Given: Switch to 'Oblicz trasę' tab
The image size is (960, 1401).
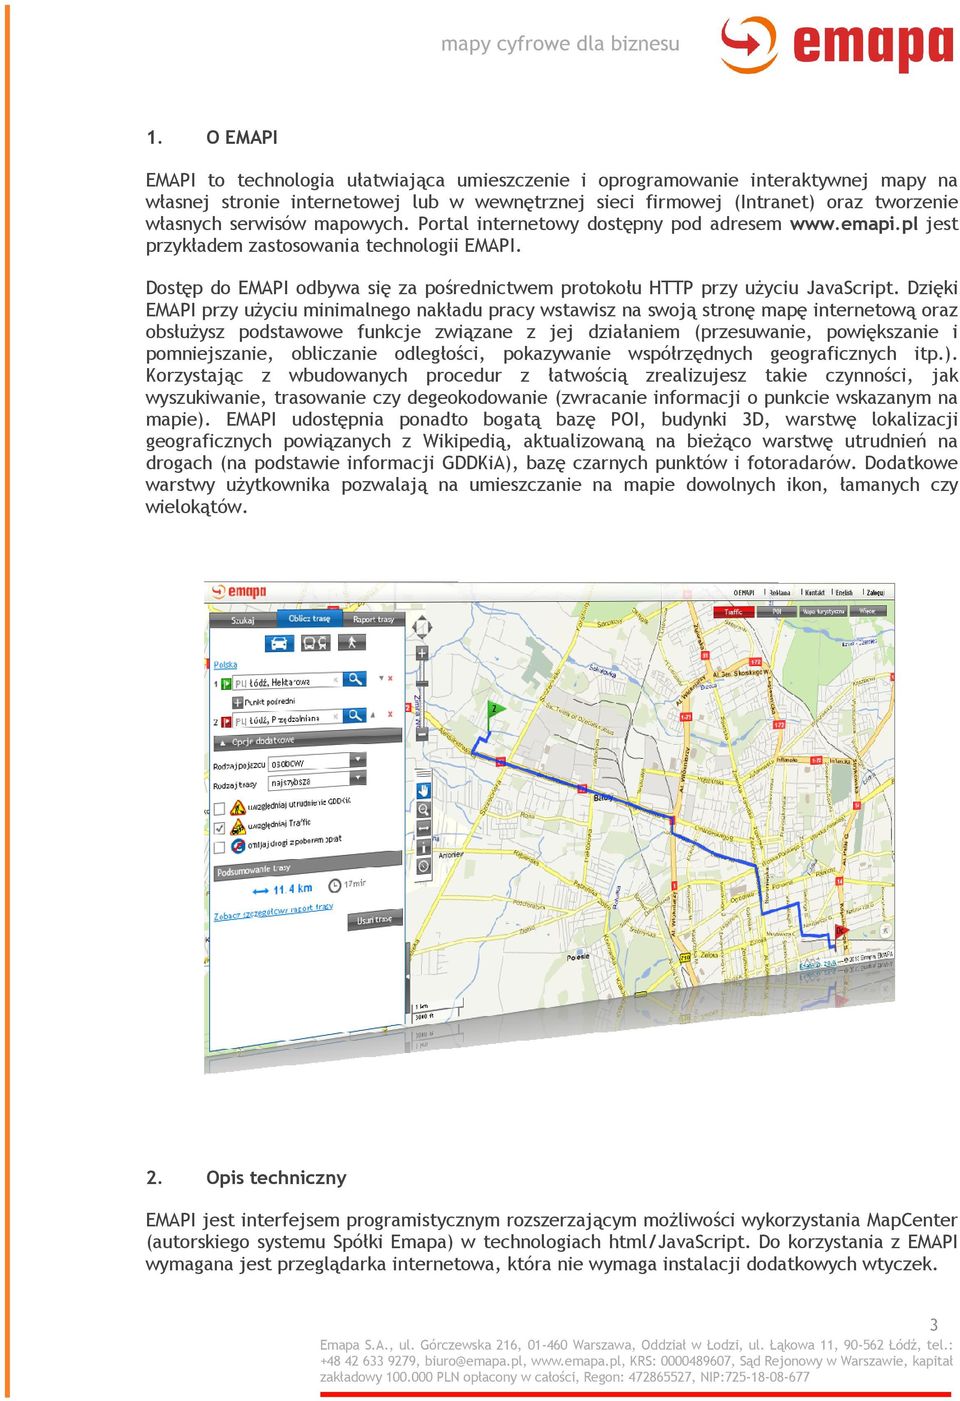Looking at the screenshot, I should 310,618.
